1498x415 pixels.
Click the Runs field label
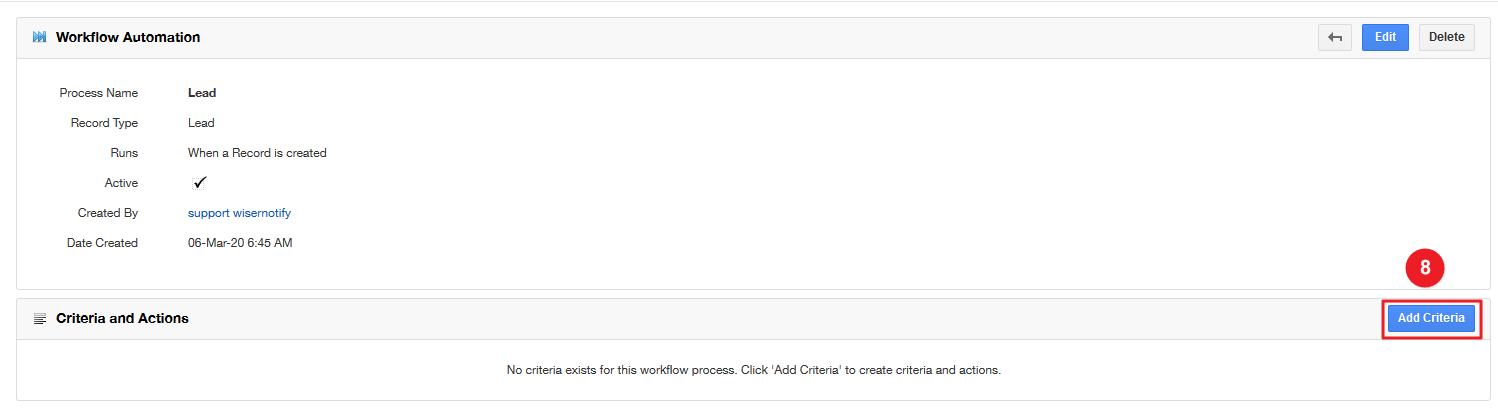[x=124, y=153]
